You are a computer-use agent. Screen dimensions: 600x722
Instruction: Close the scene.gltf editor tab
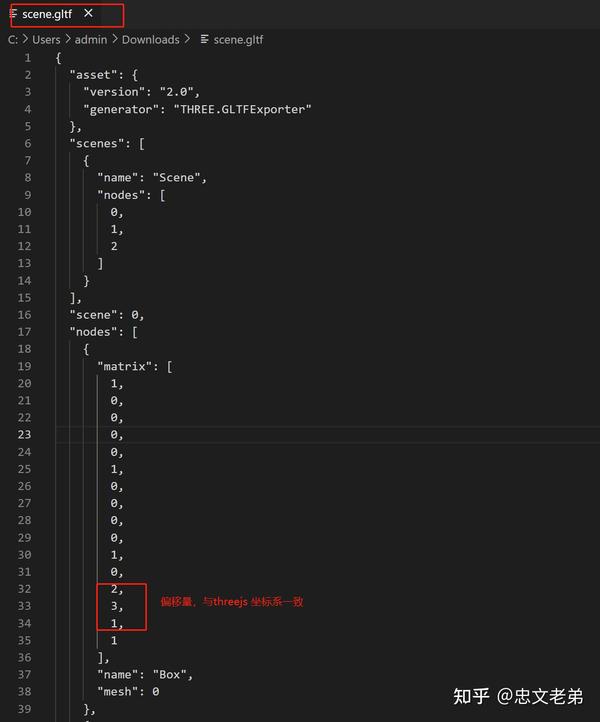tap(88, 13)
